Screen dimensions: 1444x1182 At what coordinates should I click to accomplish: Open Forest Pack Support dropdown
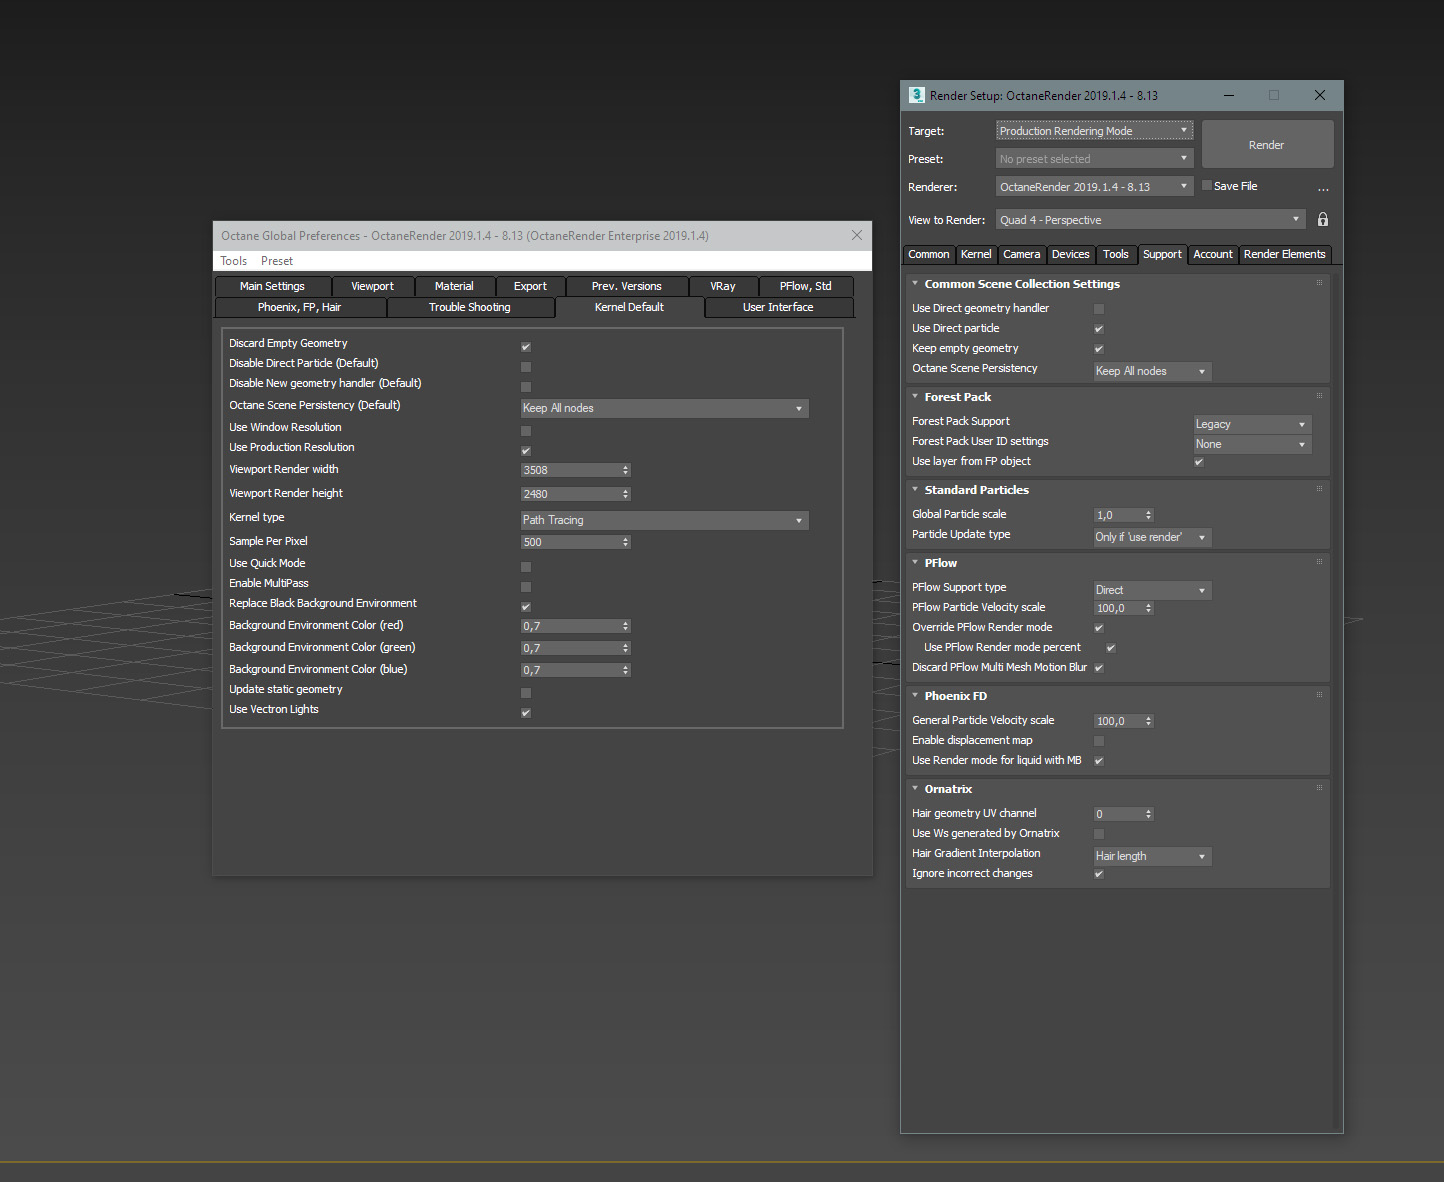pos(1252,424)
